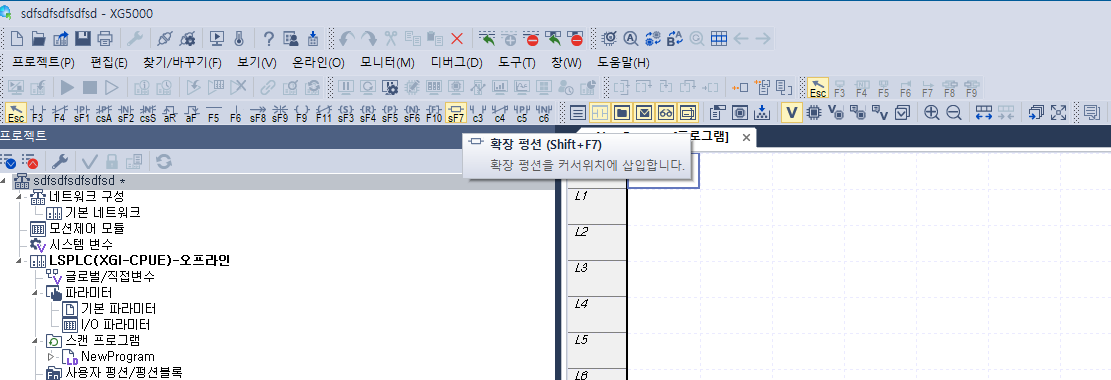1111x380 pixels.
Task: Select 시스템 변수 in project tree
Action: 81,245
